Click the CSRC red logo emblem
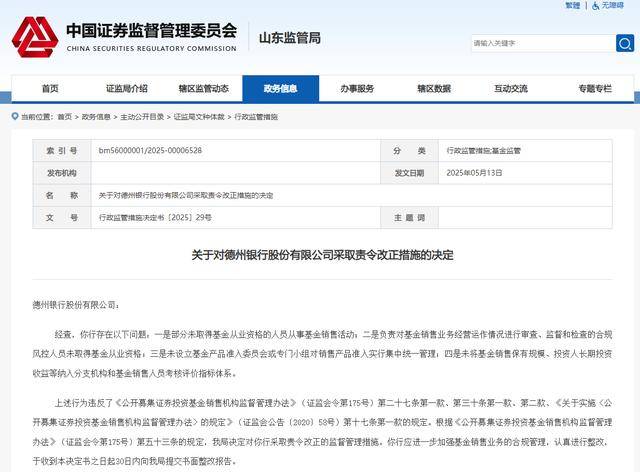Screen dimensions: 640x472 click(35, 37)
